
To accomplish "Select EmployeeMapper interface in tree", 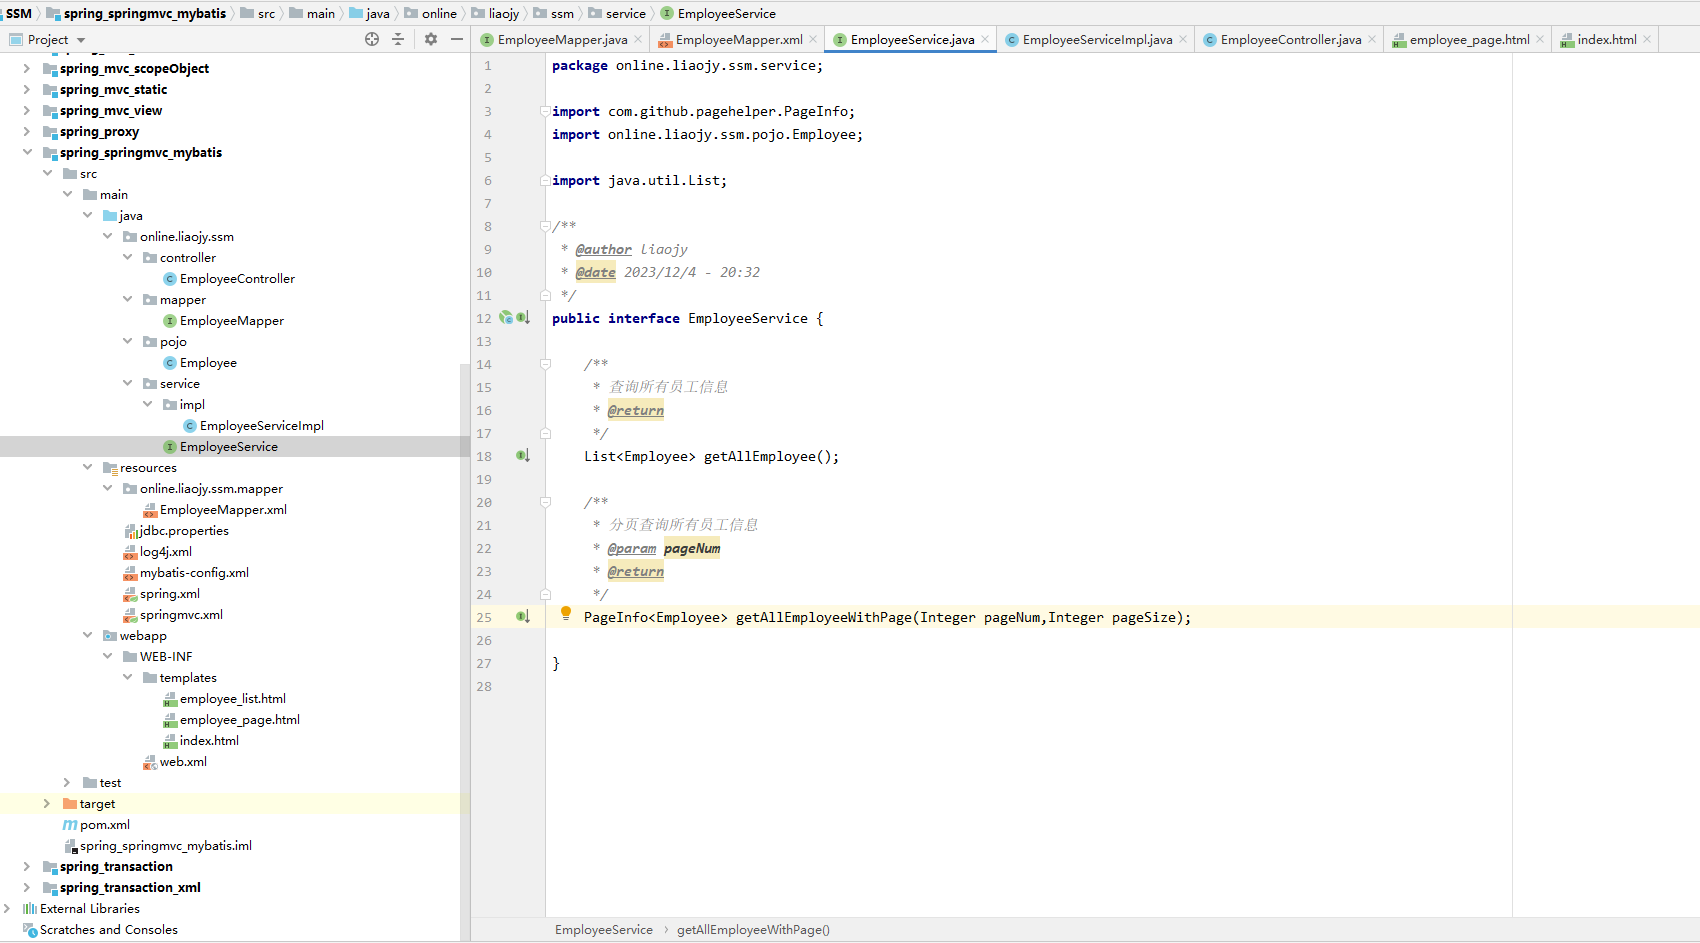I will (x=231, y=320).
